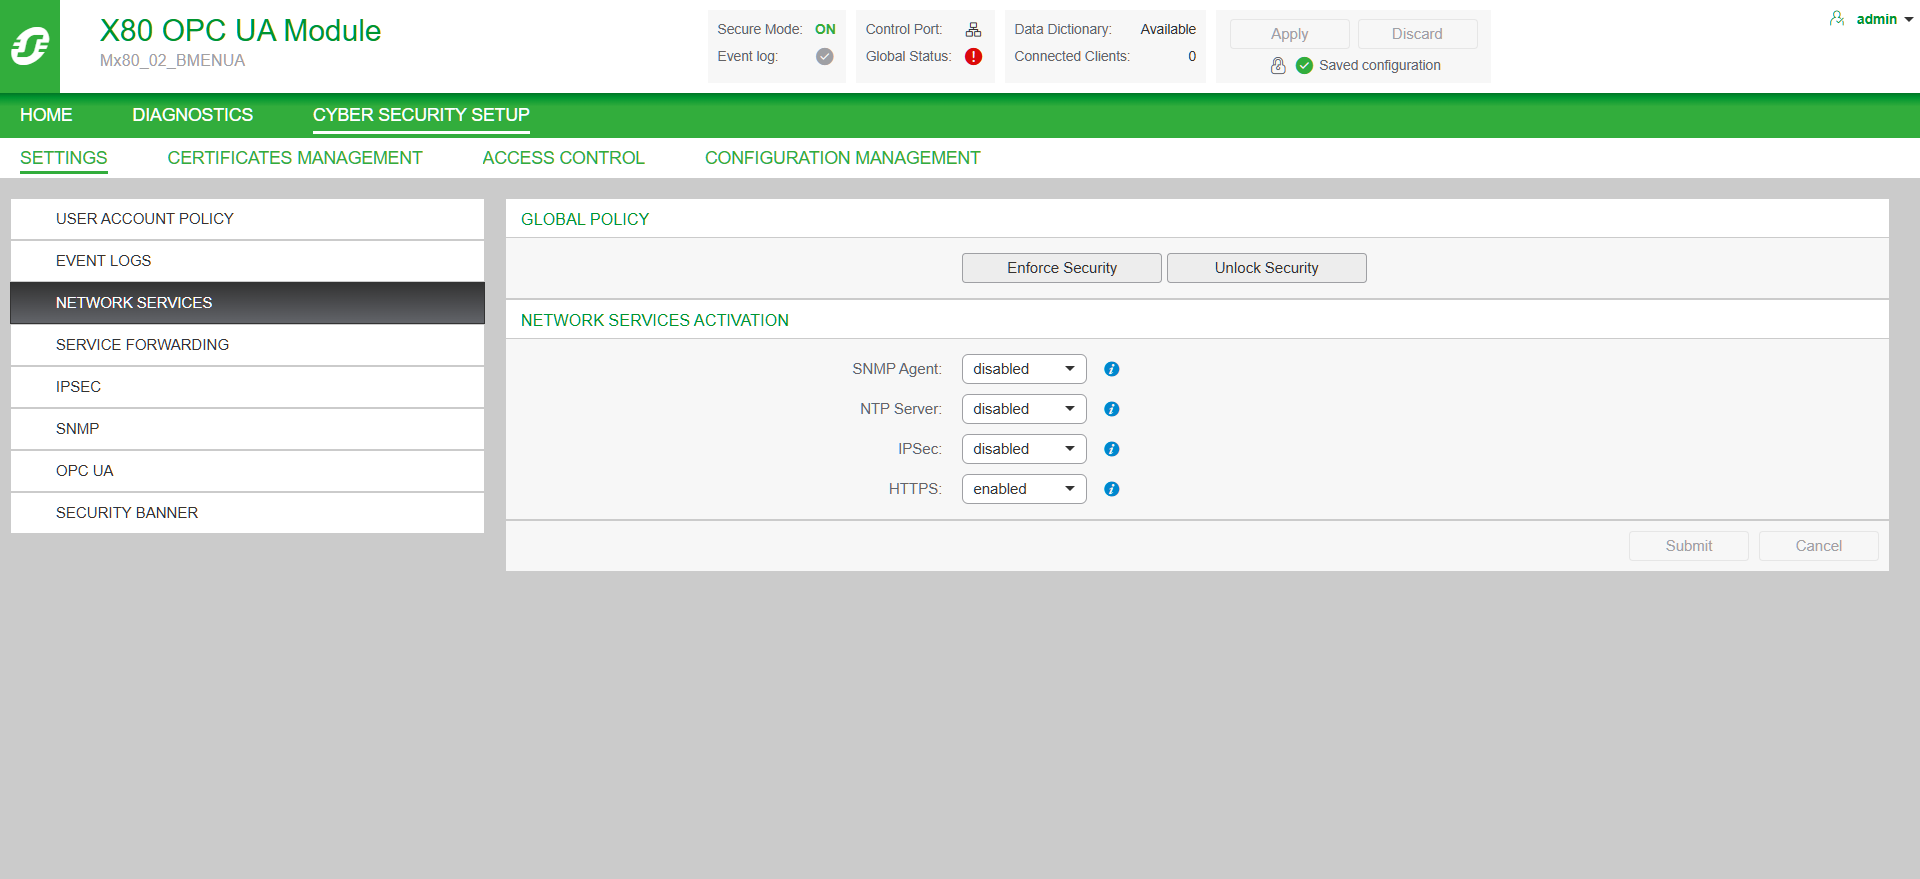Screen dimensions: 1920x879
Task: Click the Event log status icon
Action: coord(825,57)
